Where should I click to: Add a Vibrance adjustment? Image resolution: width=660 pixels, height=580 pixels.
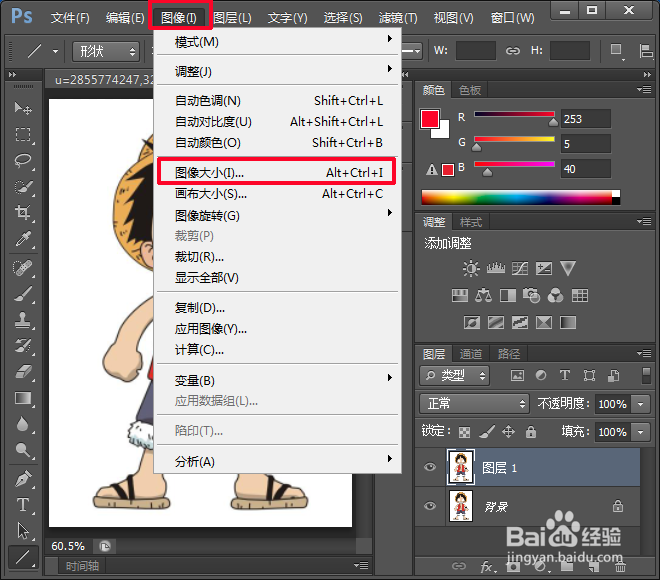tap(568, 269)
